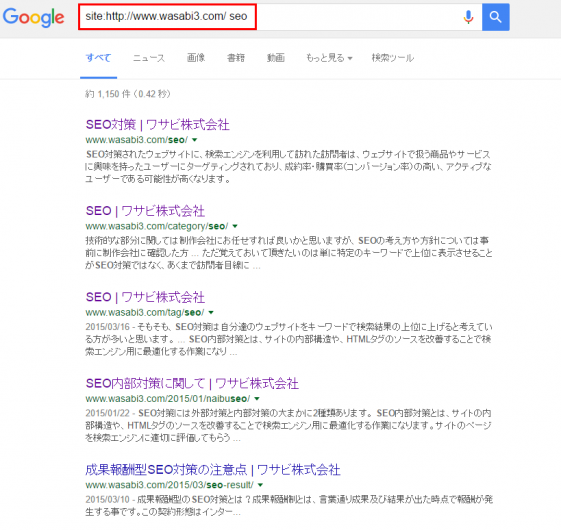This screenshot has height=530, width=561.
Task: Activate voice search microphone icon
Action: [x=468, y=17]
